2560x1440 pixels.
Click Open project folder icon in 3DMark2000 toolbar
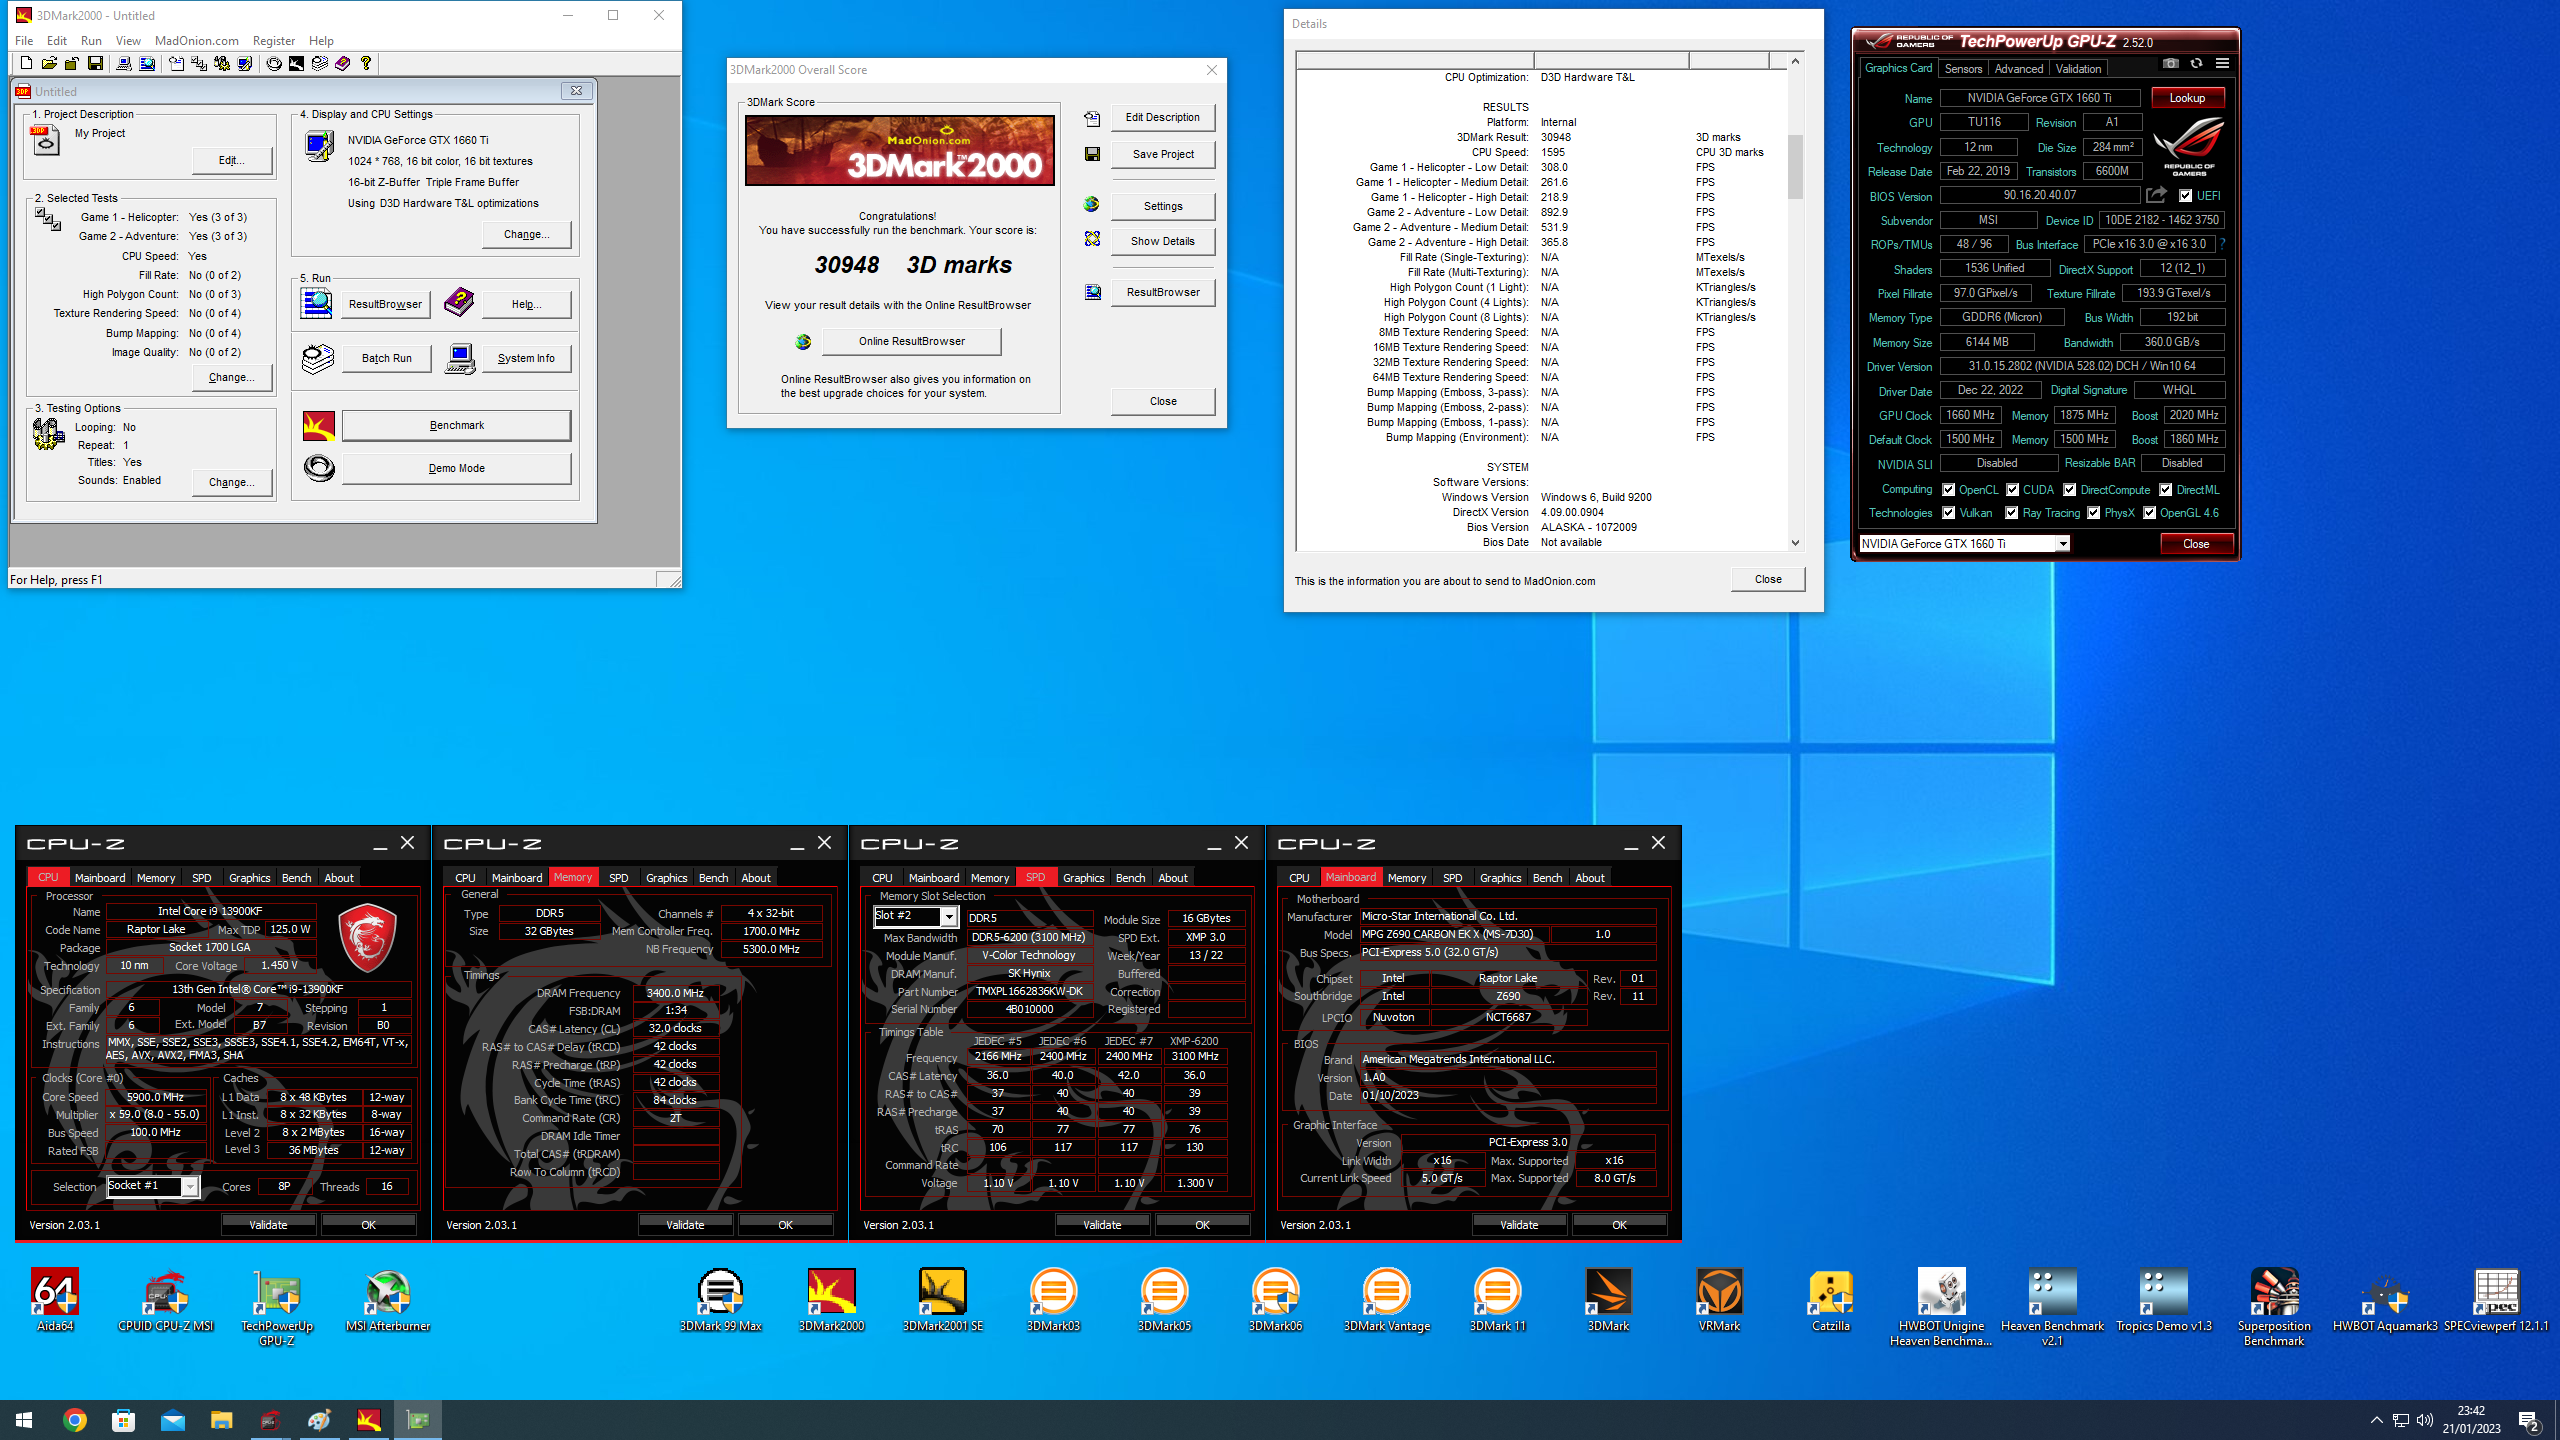point(49,63)
